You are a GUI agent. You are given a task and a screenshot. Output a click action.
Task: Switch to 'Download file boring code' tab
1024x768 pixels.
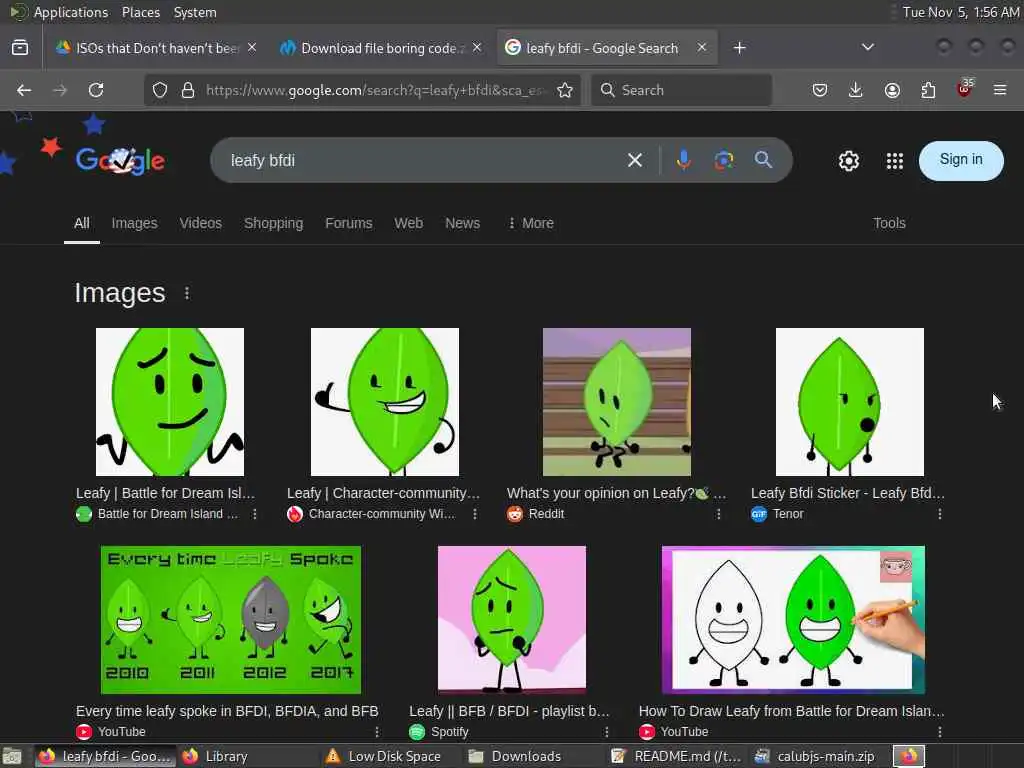[381, 48]
